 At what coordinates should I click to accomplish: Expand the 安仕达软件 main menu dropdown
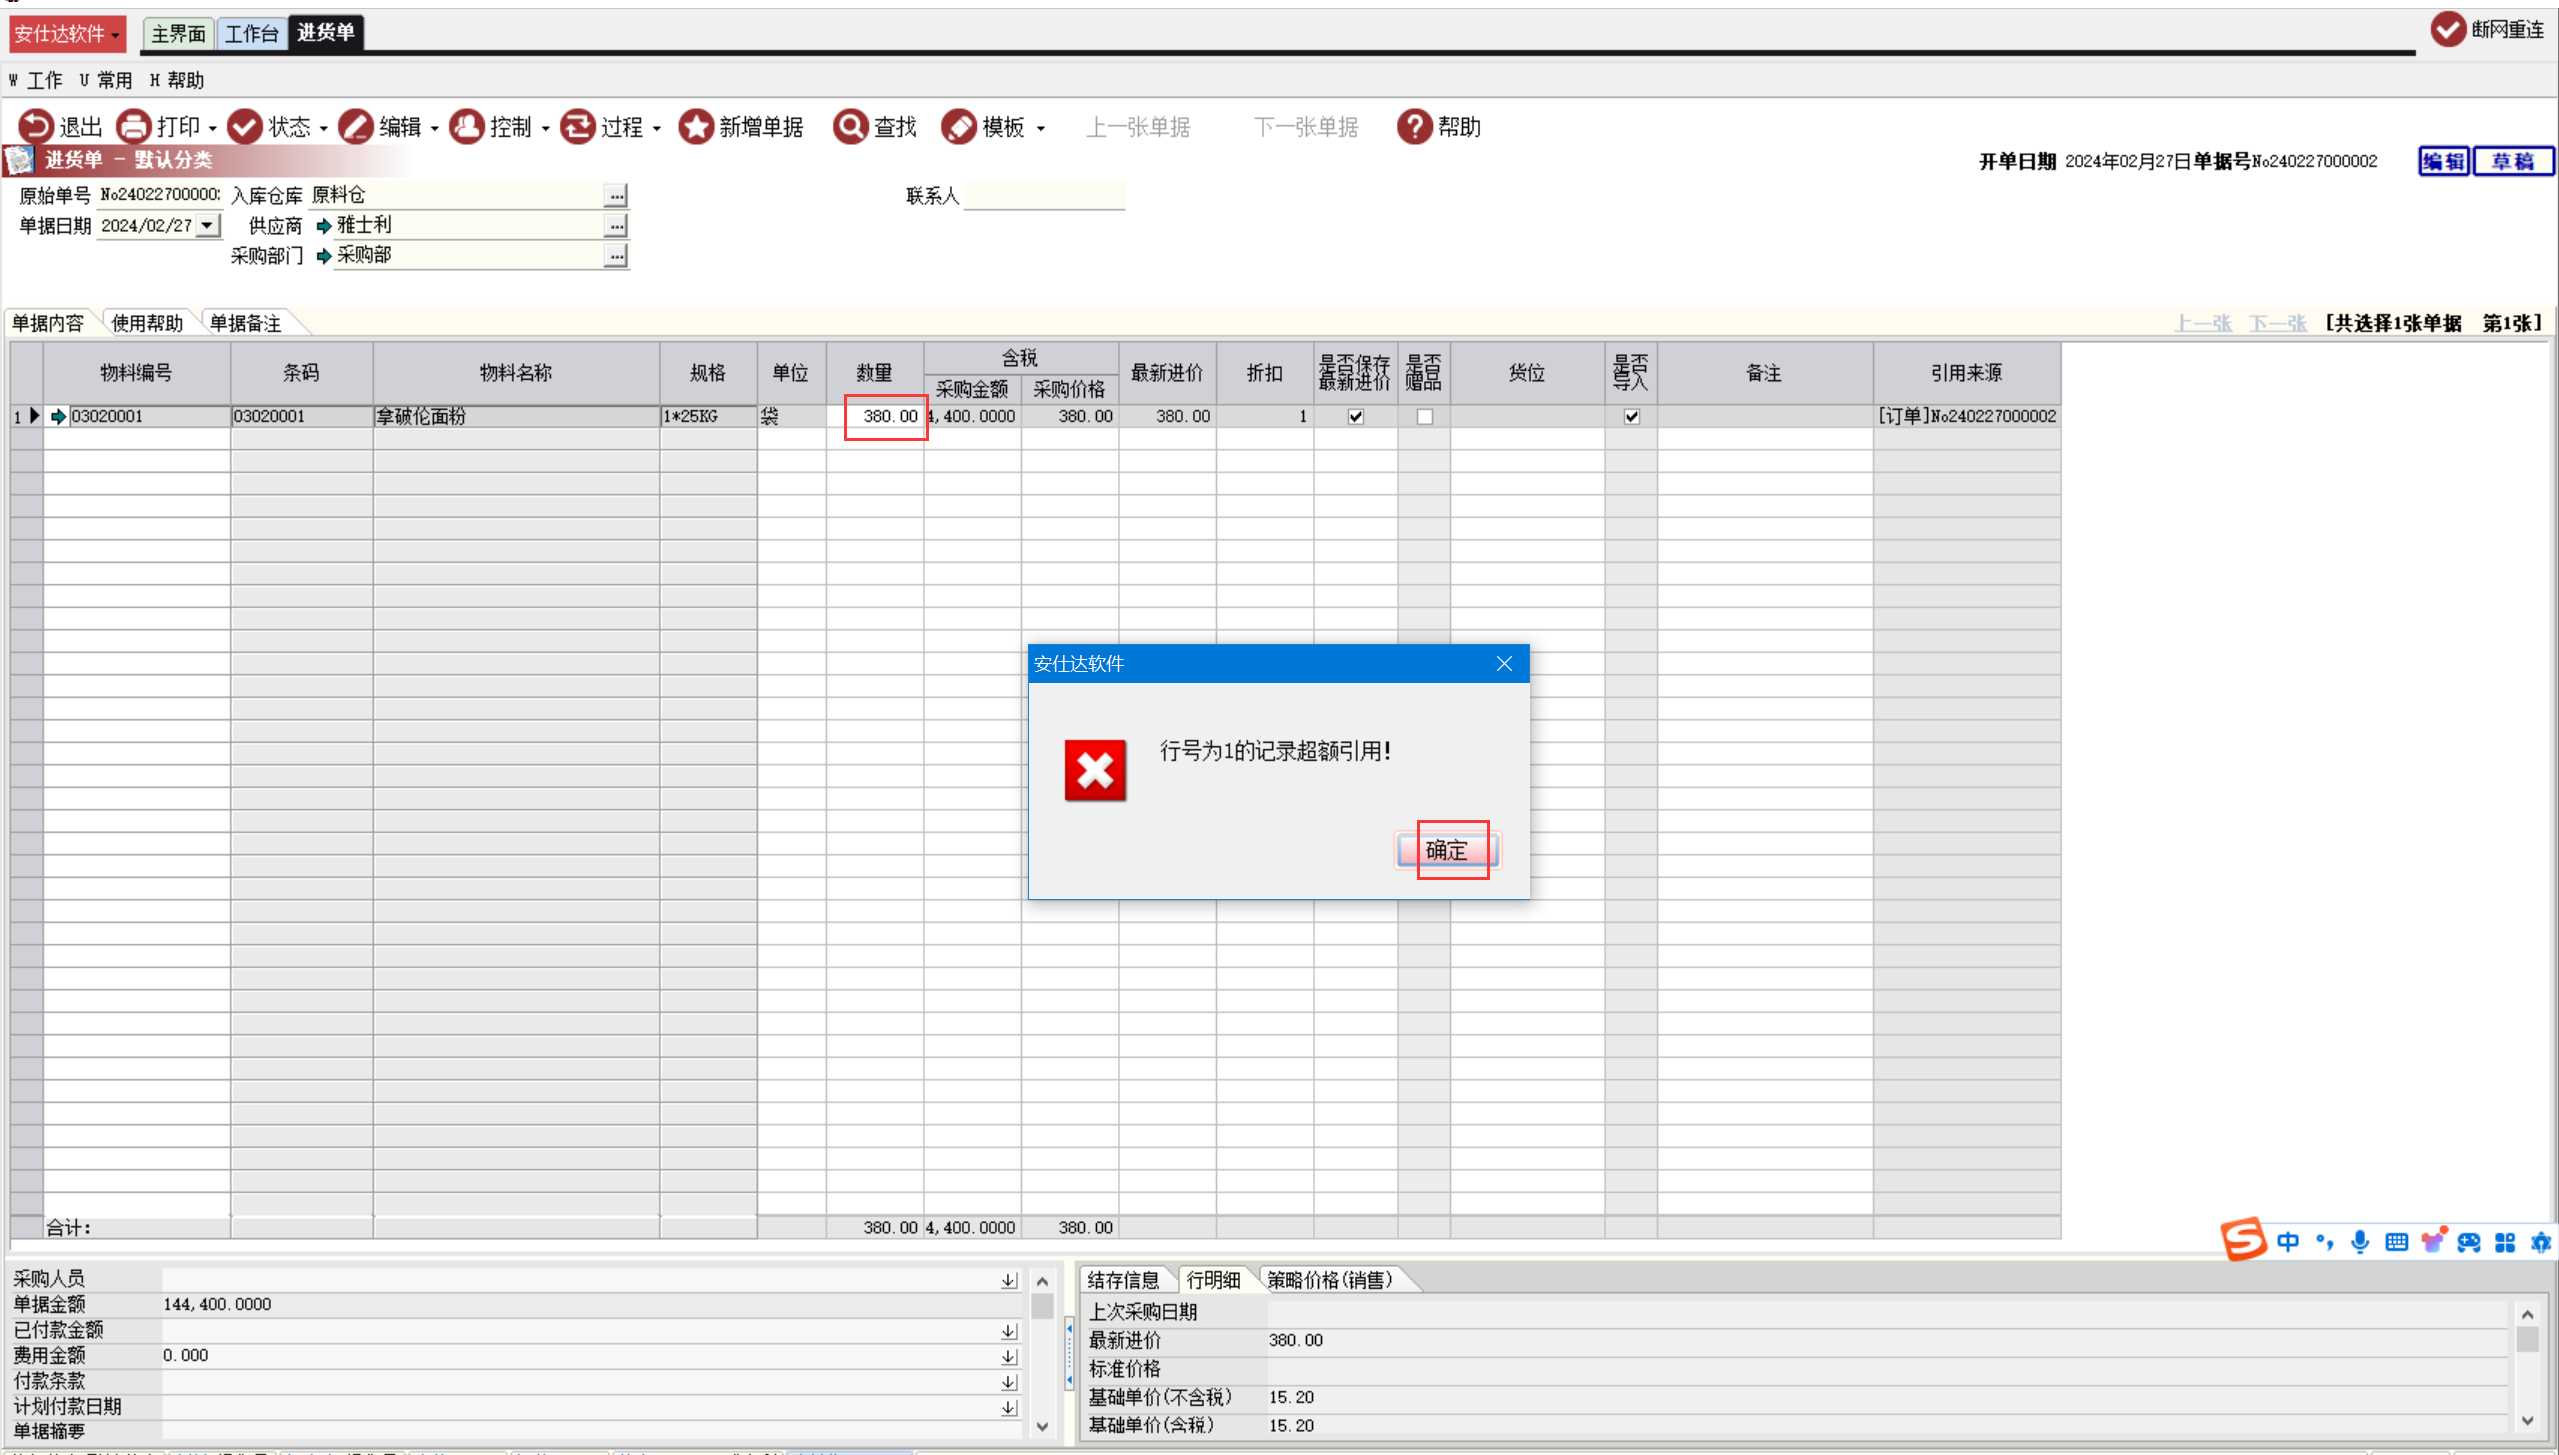pyautogui.click(x=67, y=34)
